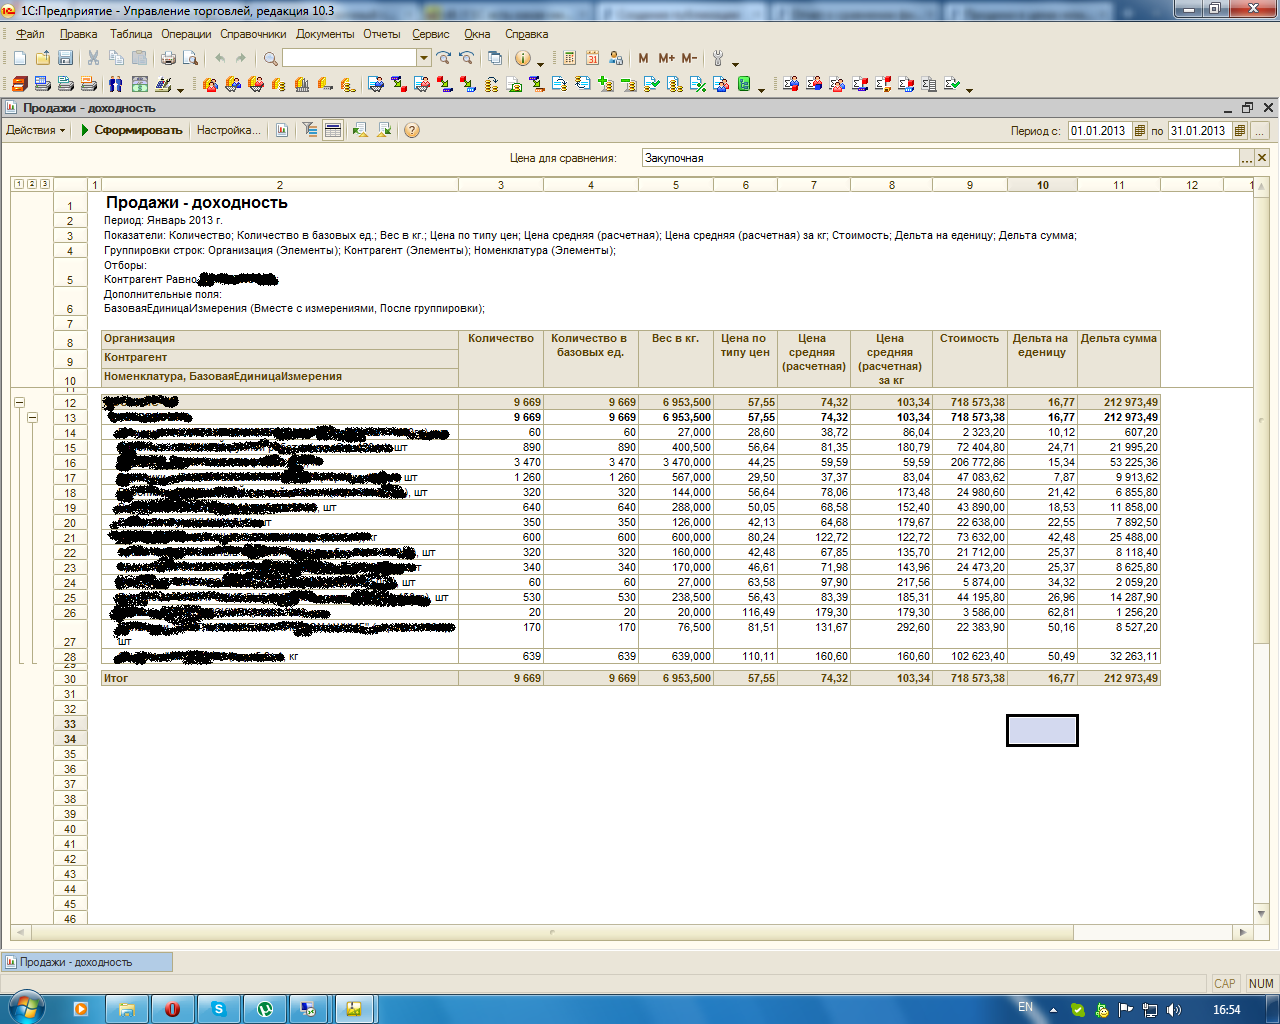Click the M- memory subtract button

tap(689, 59)
